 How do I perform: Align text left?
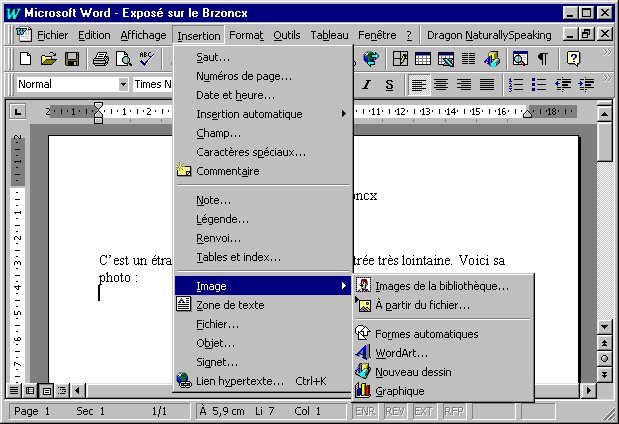[418, 84]
